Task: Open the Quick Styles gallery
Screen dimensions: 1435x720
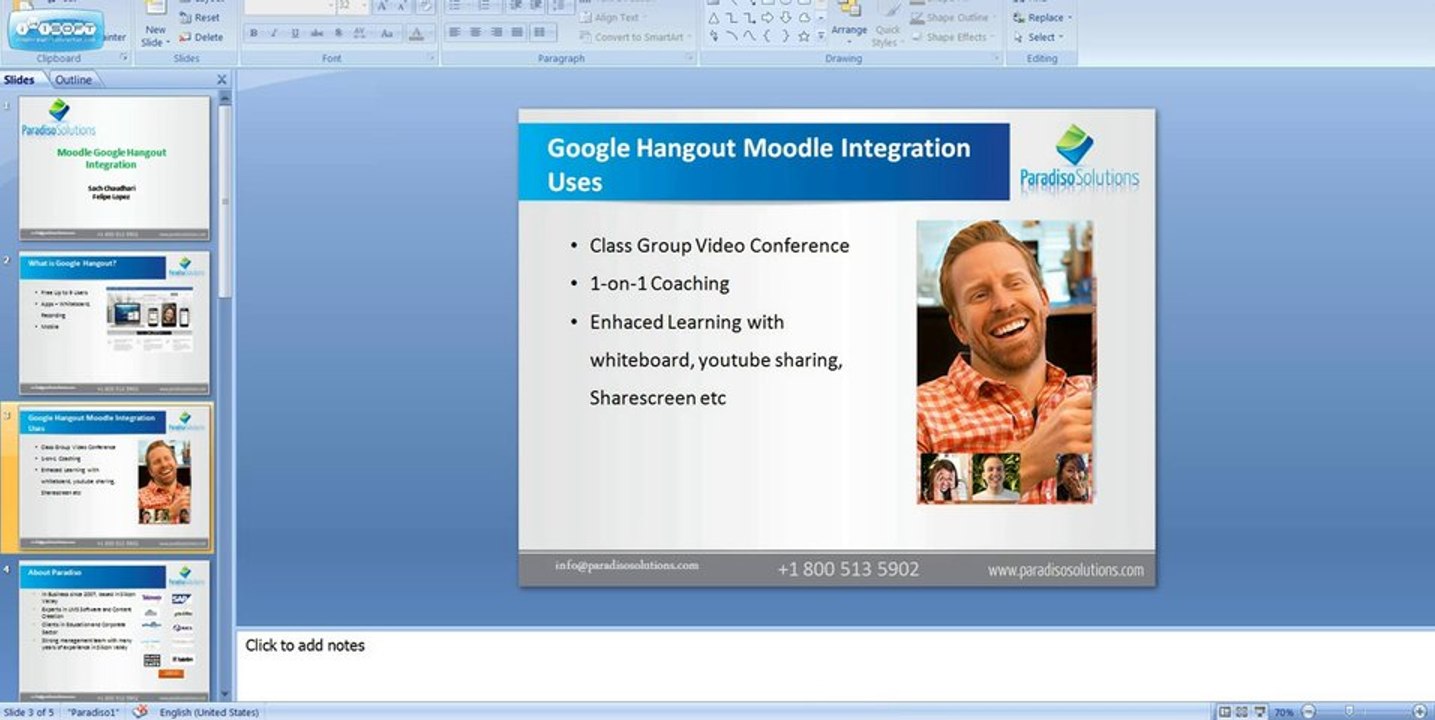Action: coord(886,36)
